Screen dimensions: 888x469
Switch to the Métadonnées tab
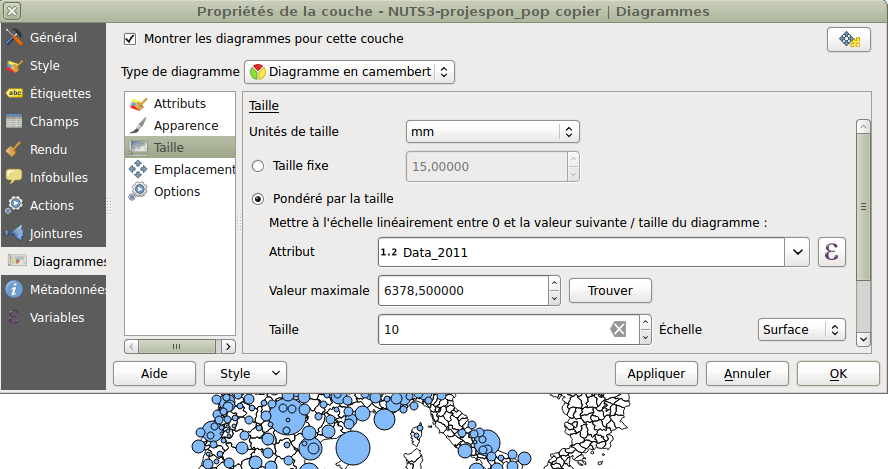pos(54,289)
